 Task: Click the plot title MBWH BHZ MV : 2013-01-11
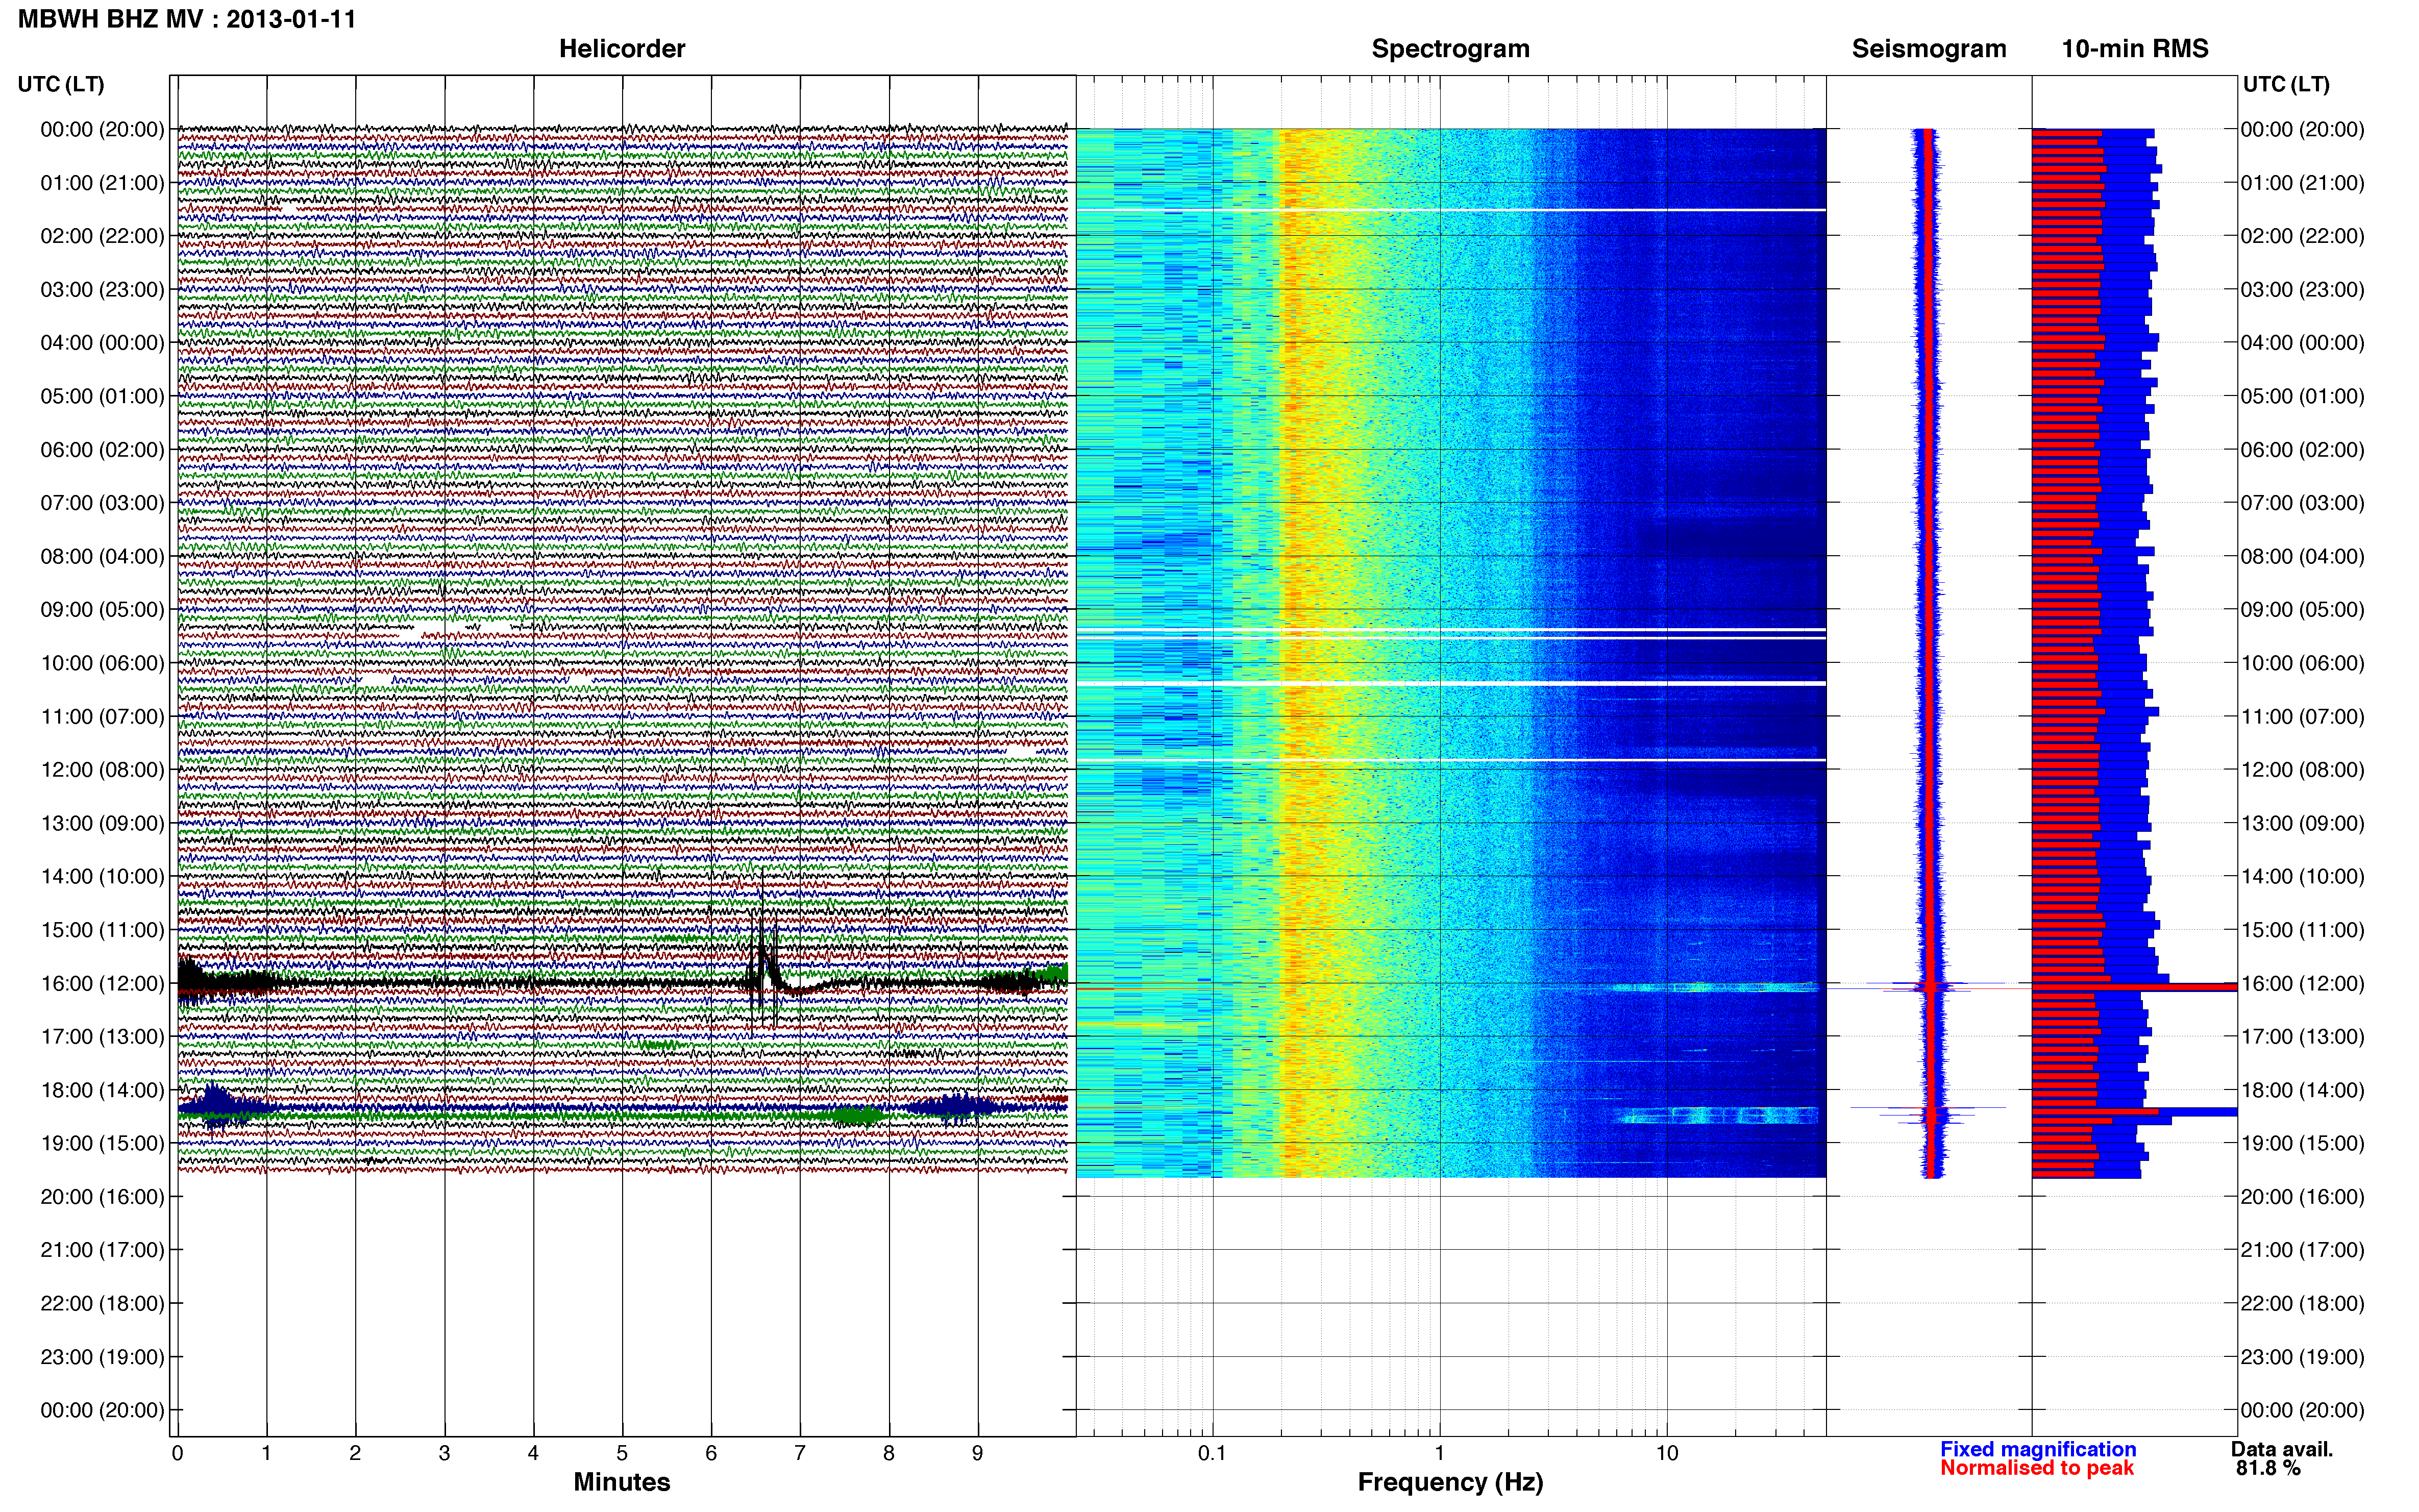click(187, 19)
